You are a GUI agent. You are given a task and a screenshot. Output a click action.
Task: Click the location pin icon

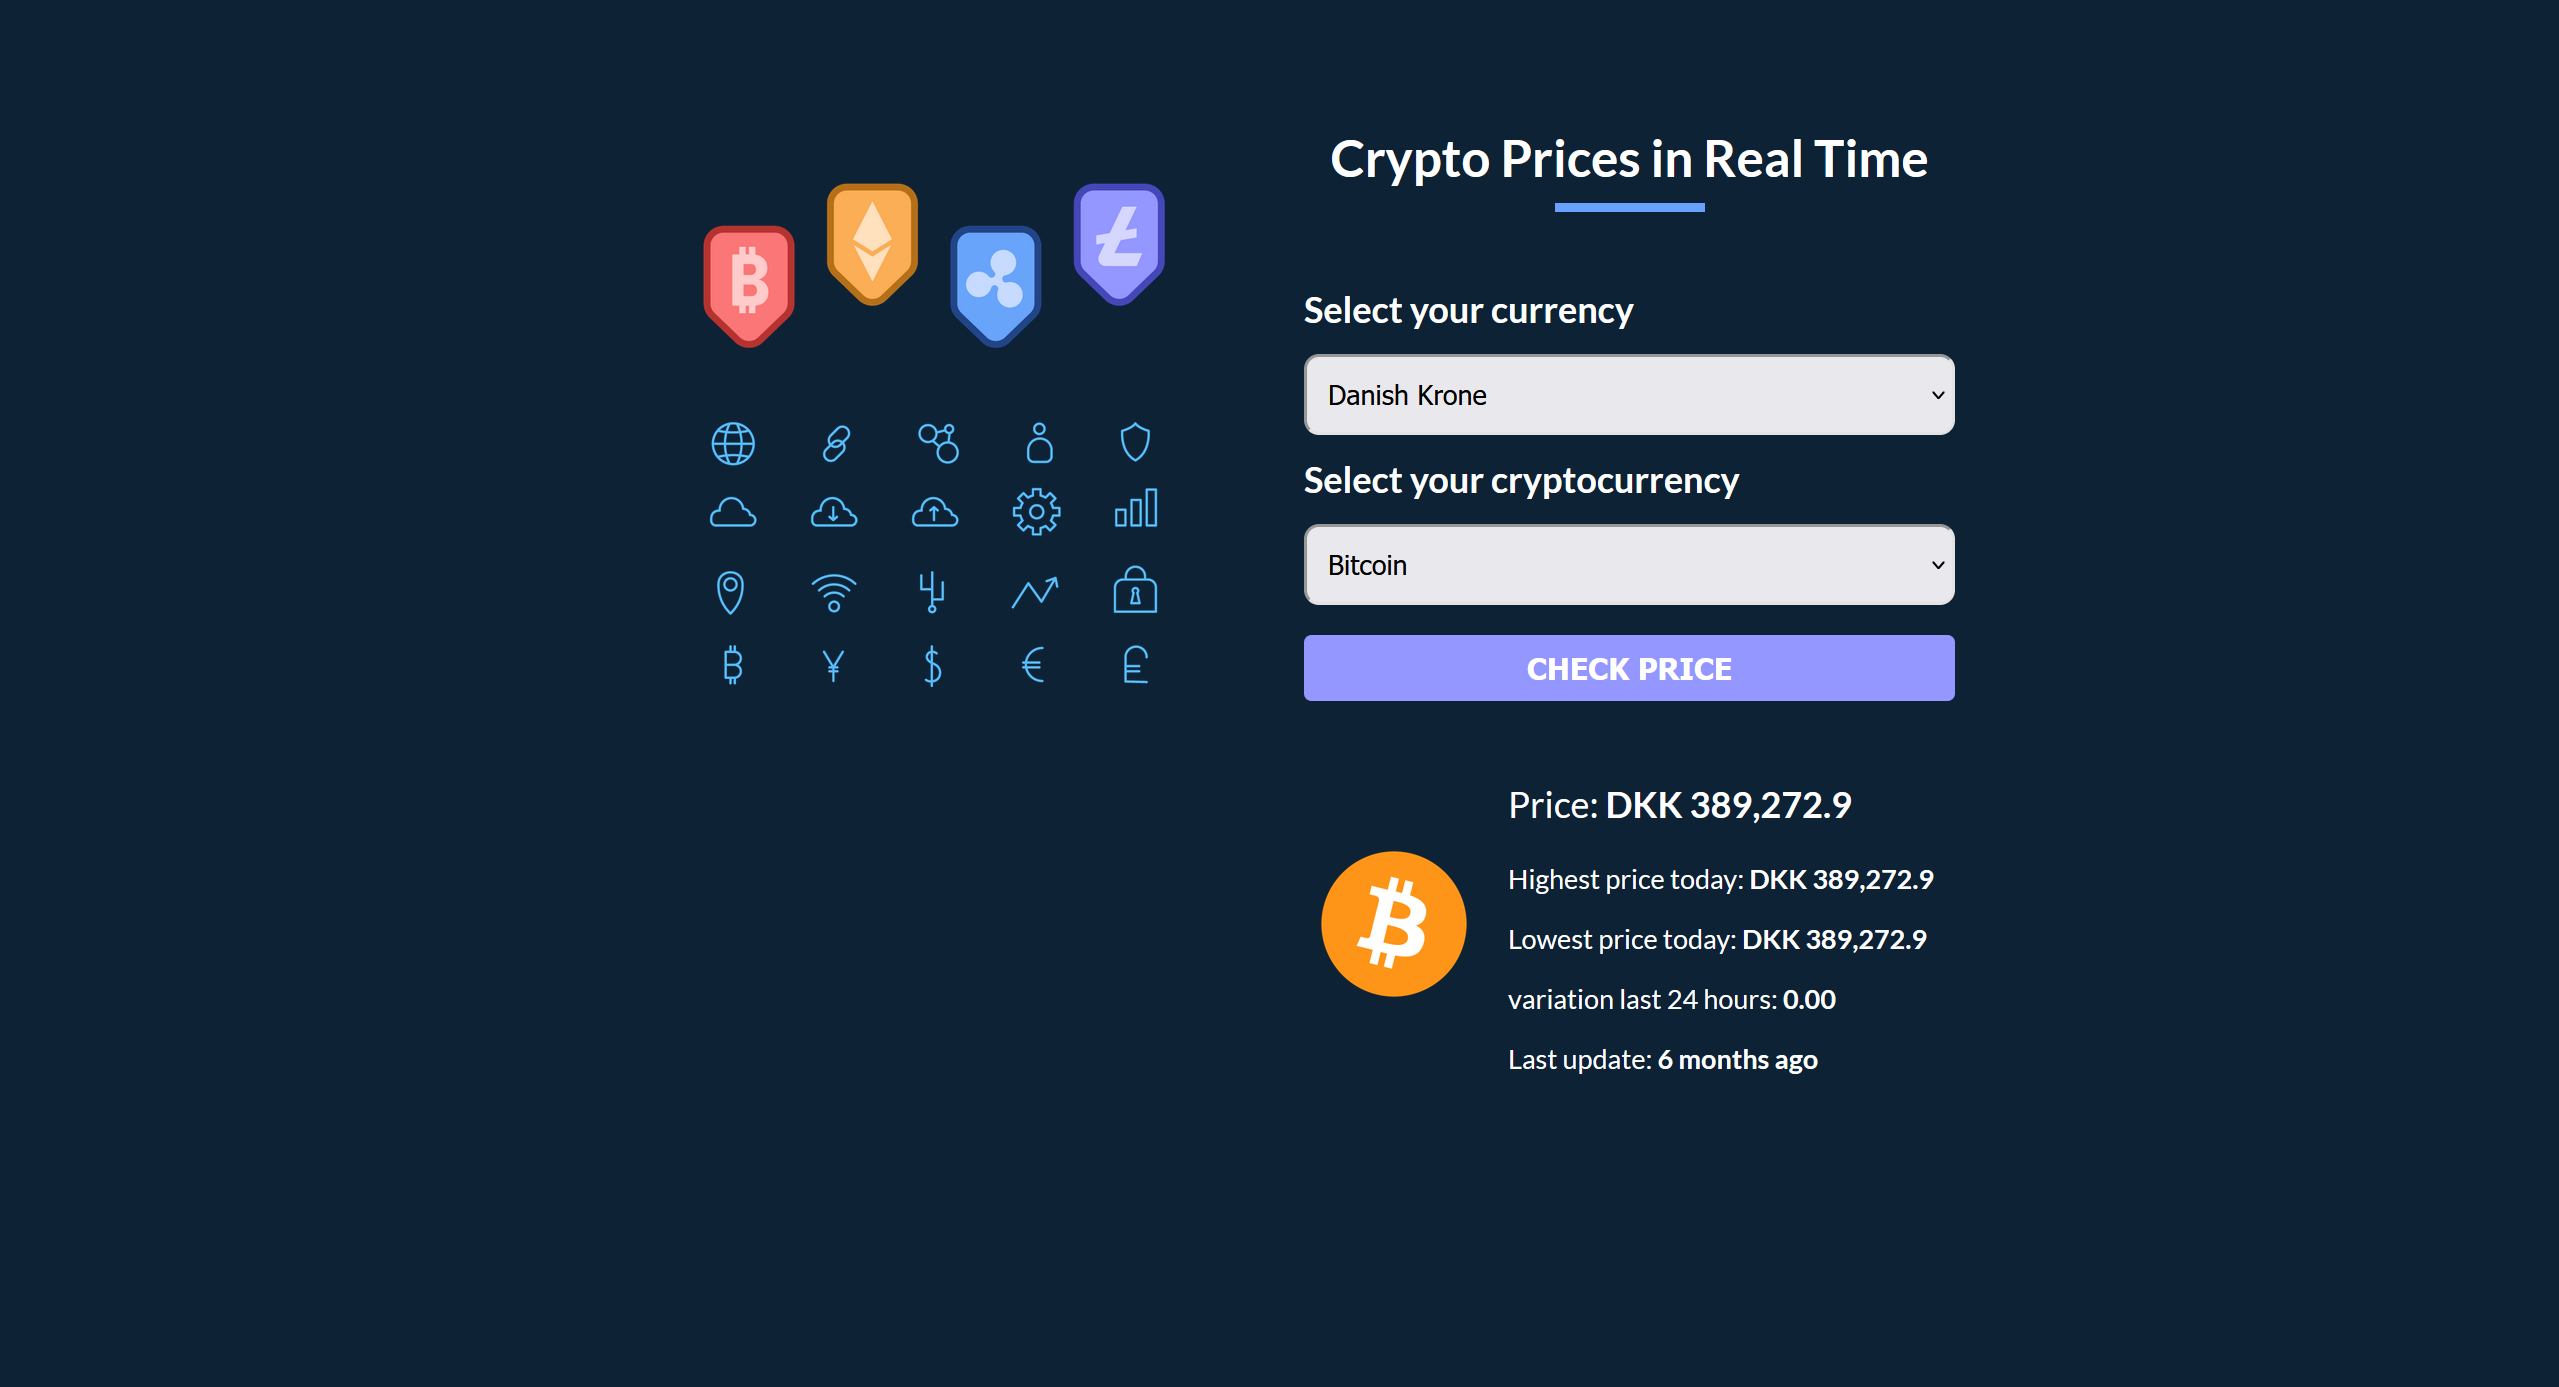point(734,593)
